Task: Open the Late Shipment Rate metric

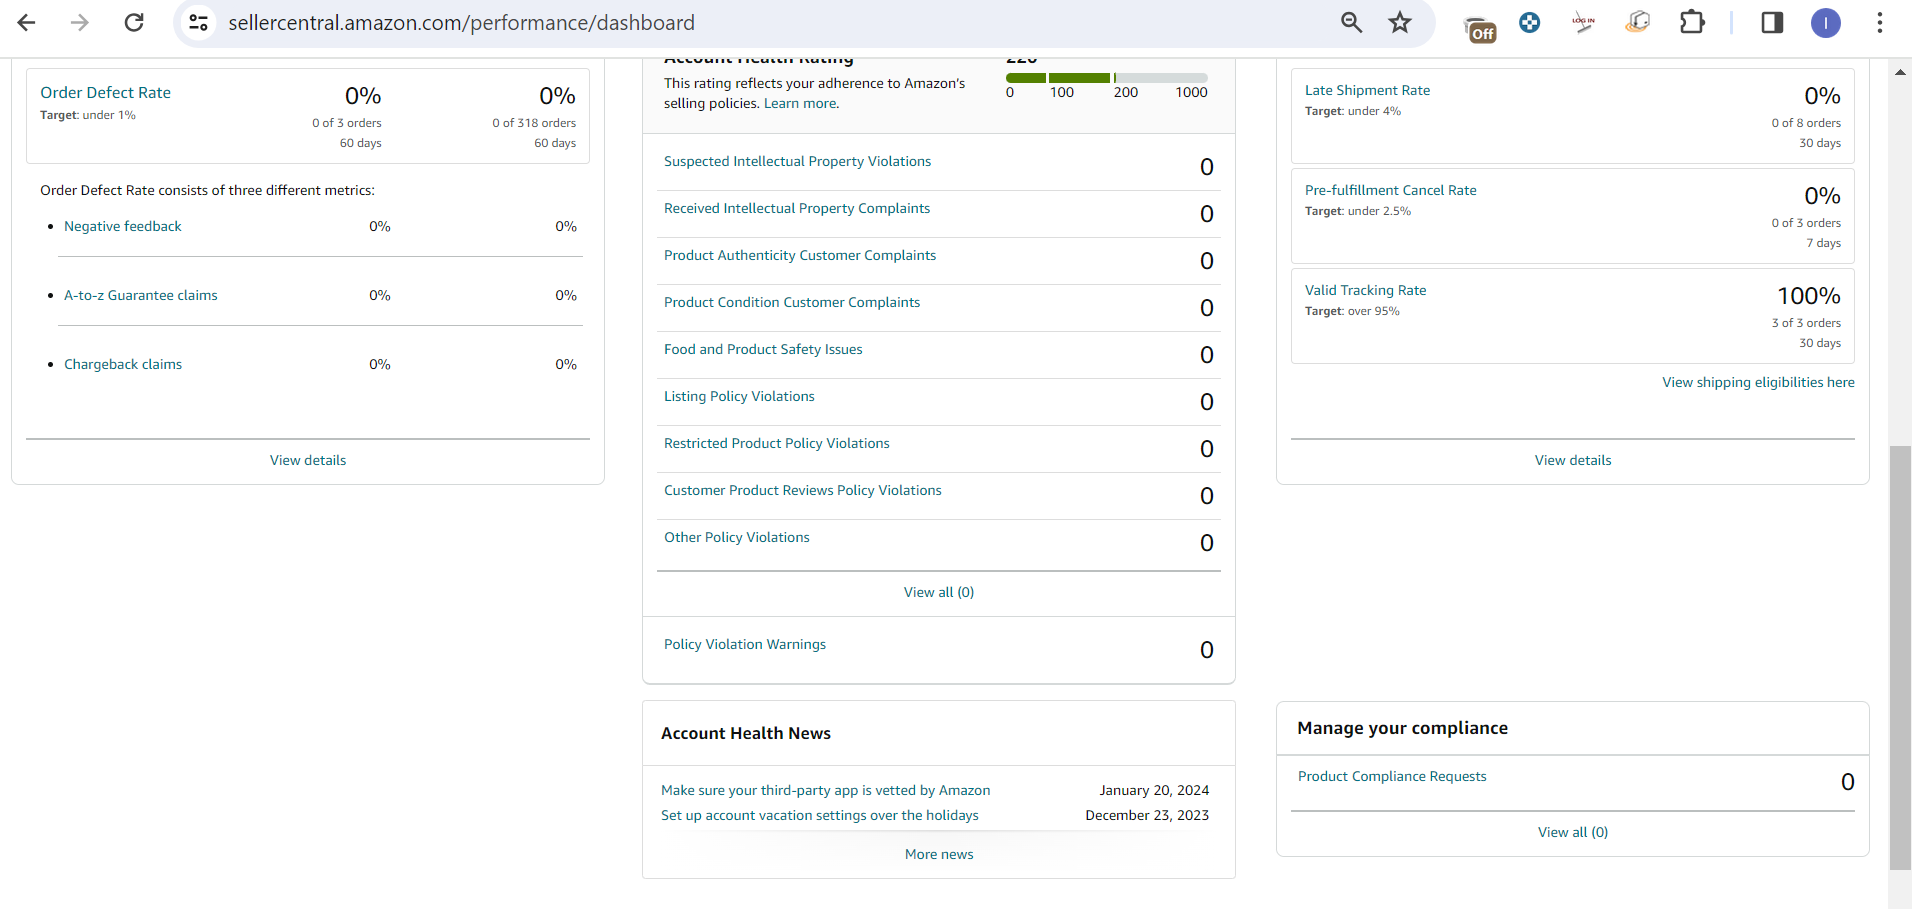Action: point(1367,90)
